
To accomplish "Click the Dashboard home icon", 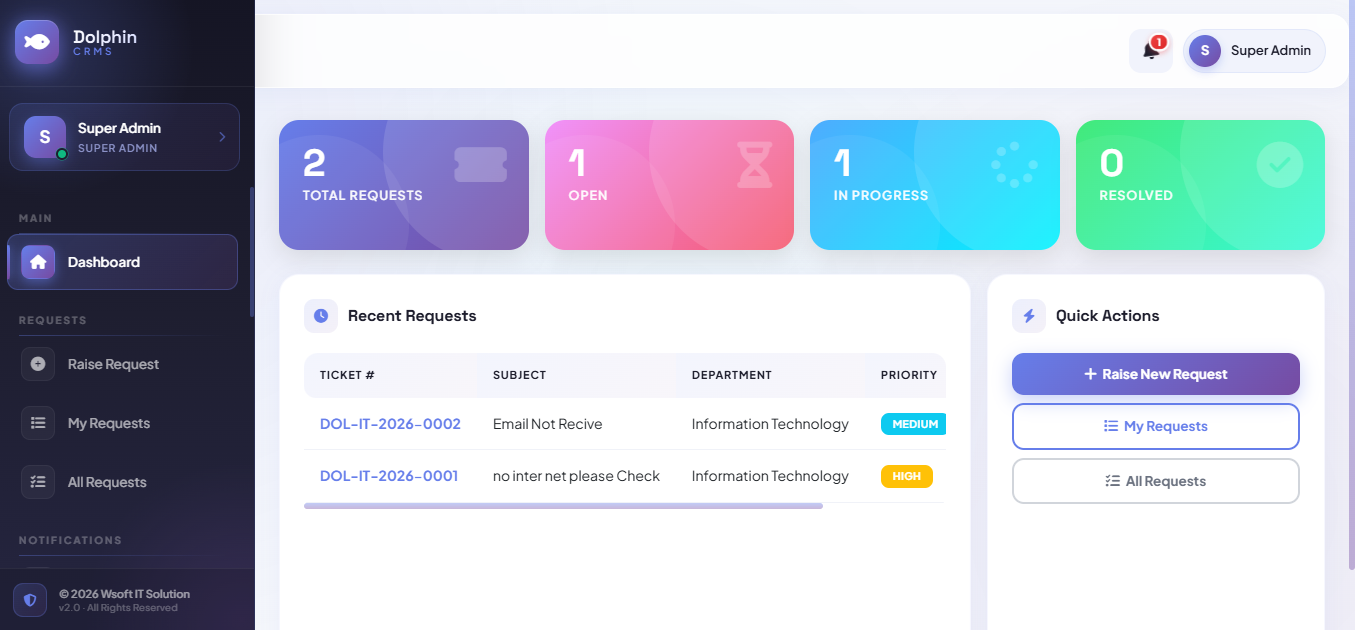I will pos(38,262).
